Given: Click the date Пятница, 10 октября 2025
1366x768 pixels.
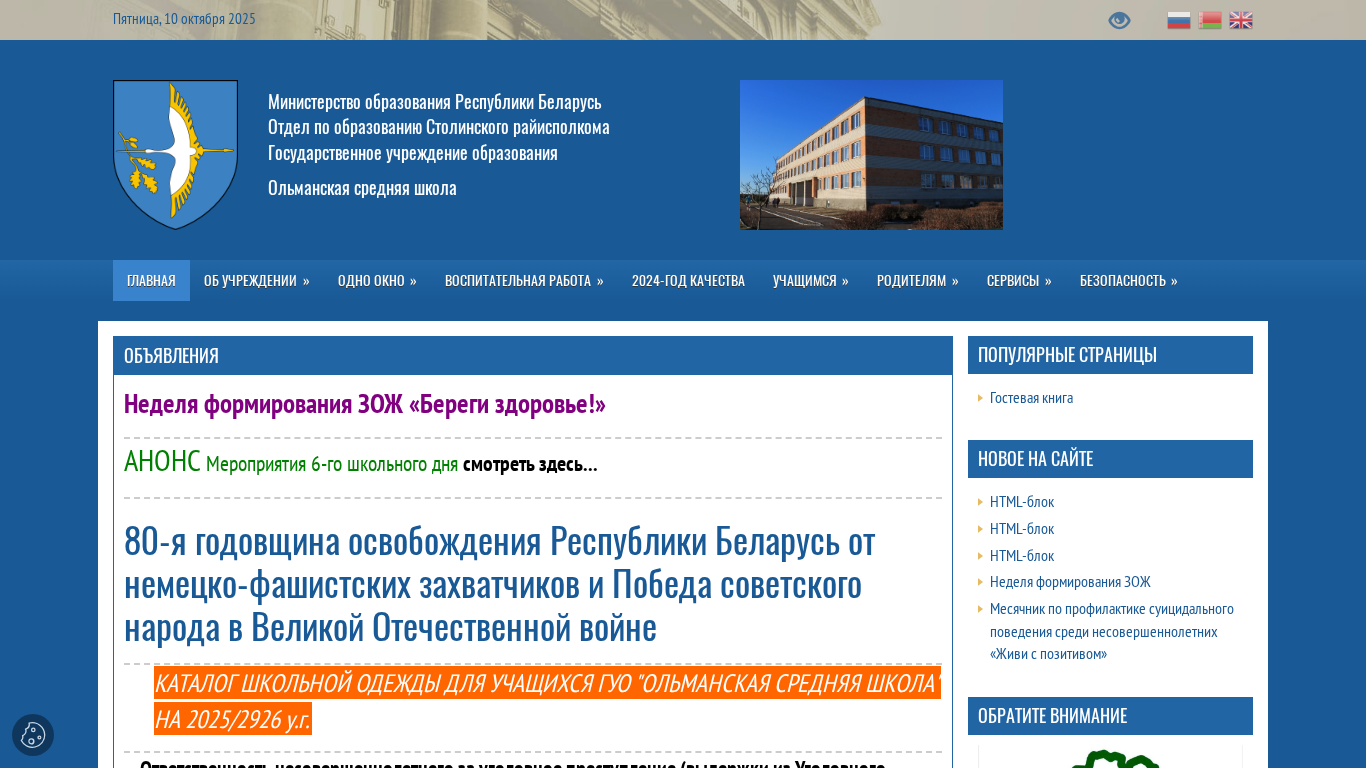Looking at the screenshot, I should pos(184,19).
